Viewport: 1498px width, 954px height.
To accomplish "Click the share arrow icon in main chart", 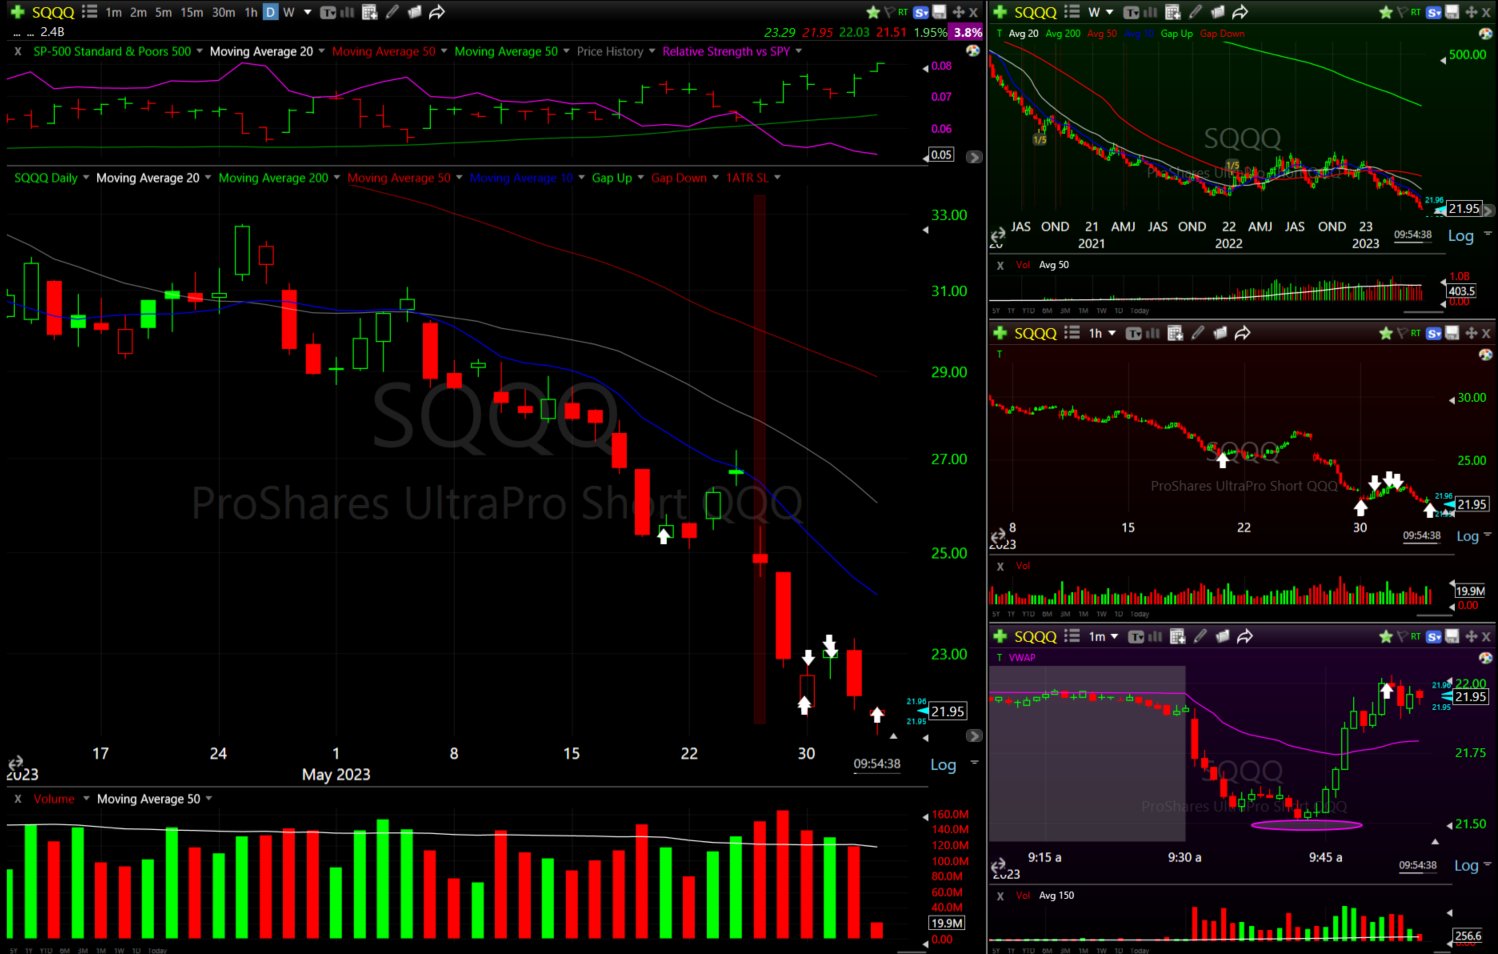I will (437, 12).
